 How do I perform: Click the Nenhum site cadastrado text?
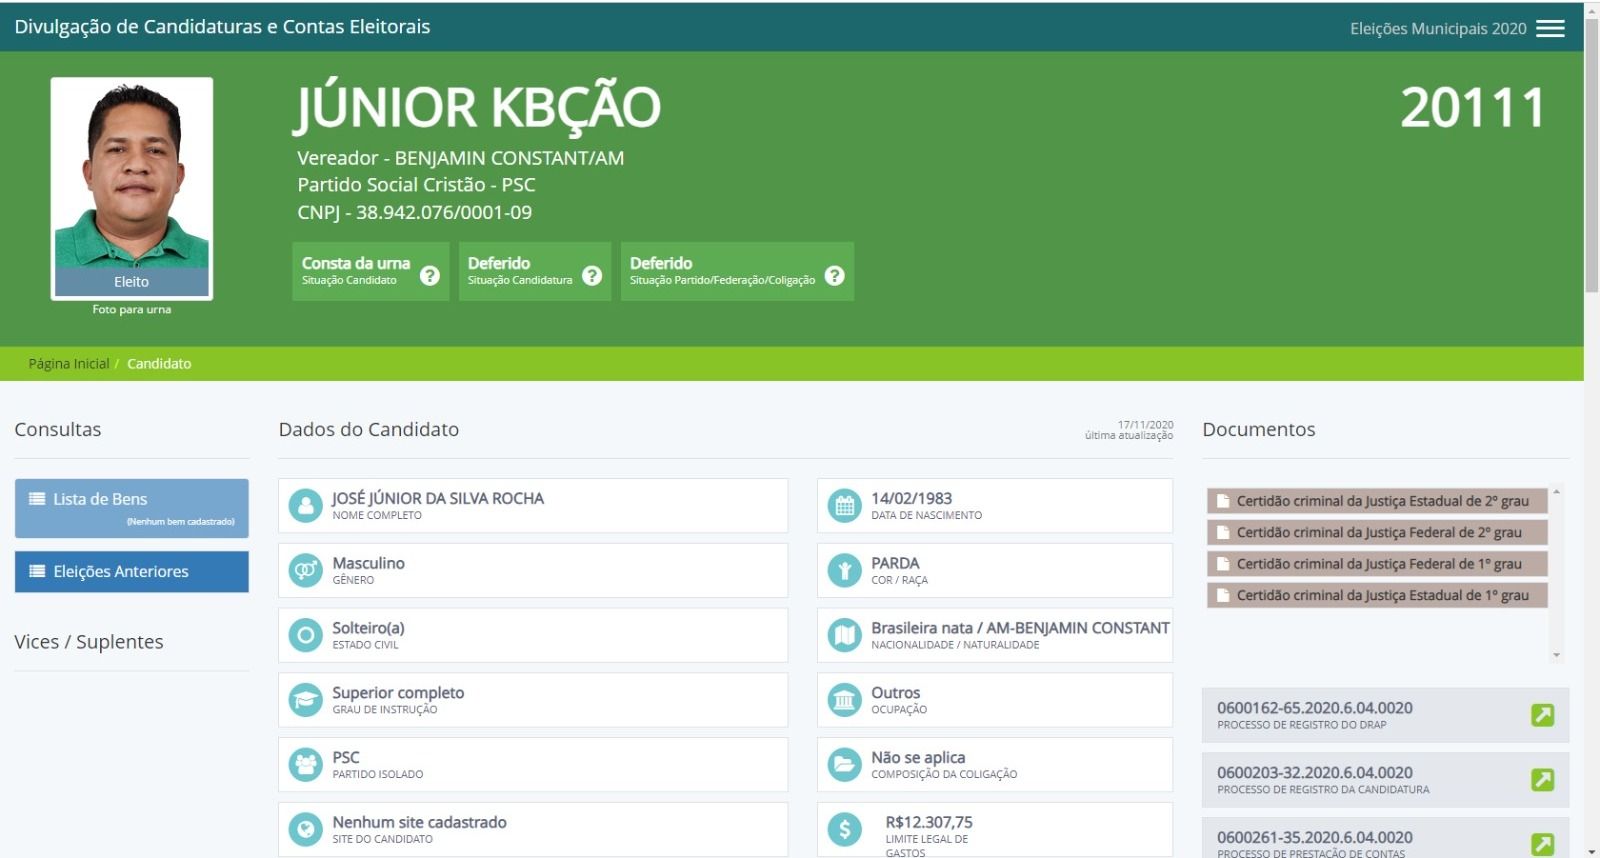click(x=419, y=822)
